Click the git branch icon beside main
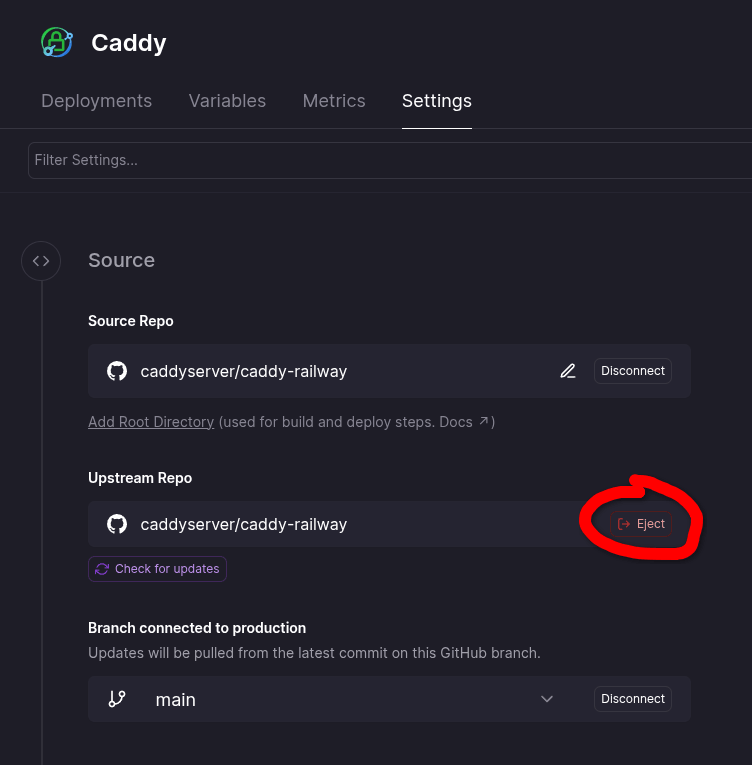The width and height of the screenshot is (752, 765). click(x=117, y=699)
